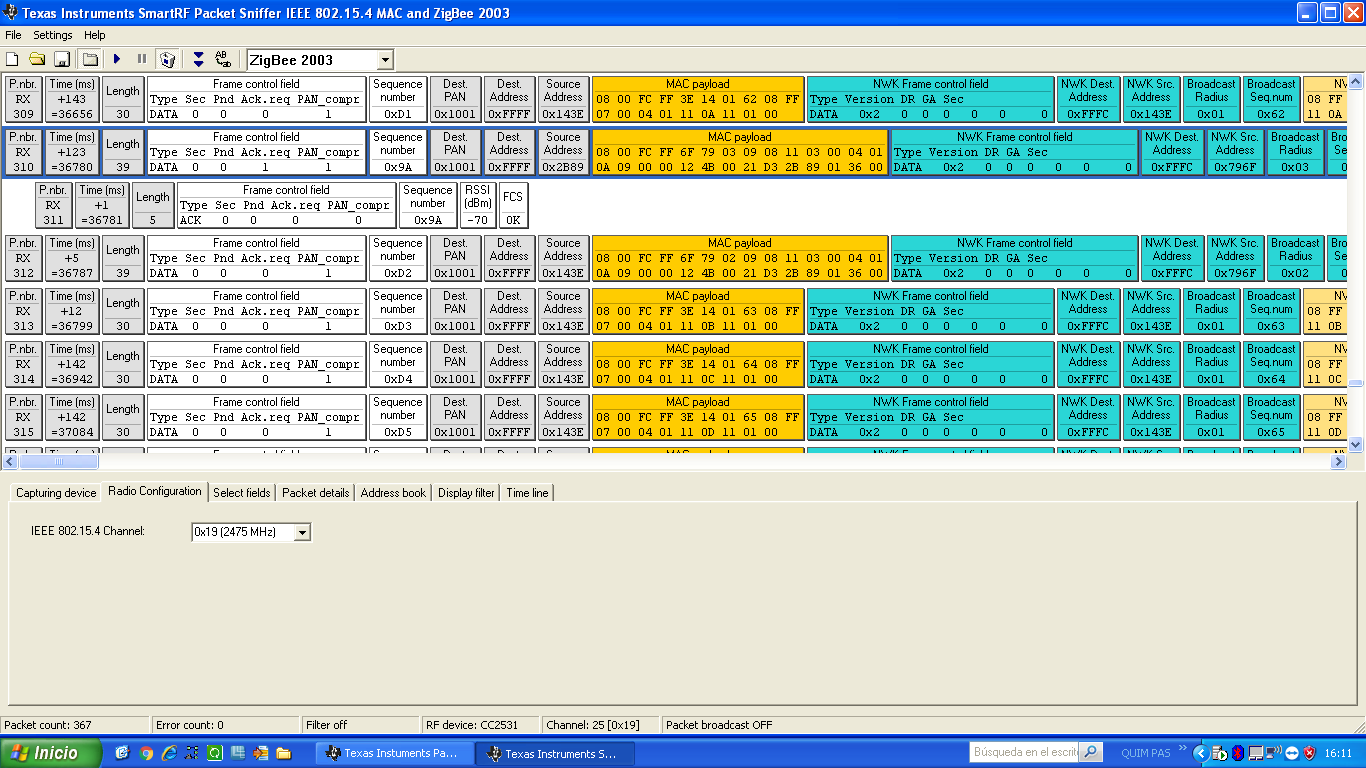The image size is (1366, 768).
Task: Open the Address book tab
Action: (x=393, y=493)
